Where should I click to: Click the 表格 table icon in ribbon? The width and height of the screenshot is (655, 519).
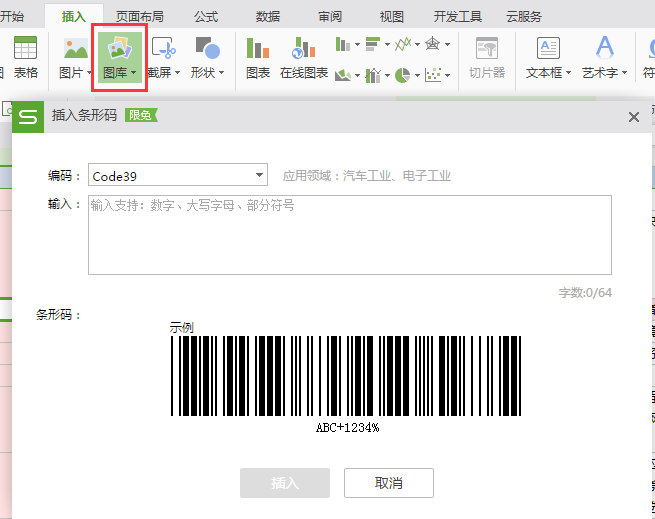[25, 49]
